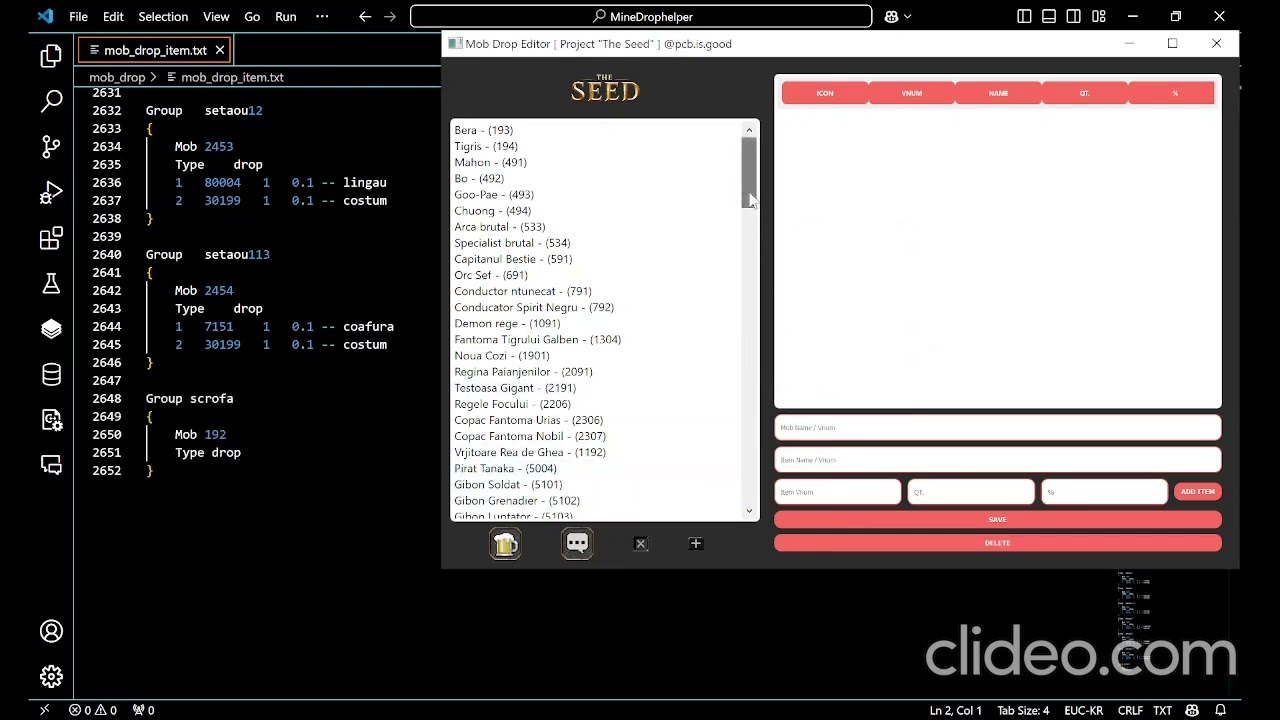
Task: Open the View menu
Action: 216,16
